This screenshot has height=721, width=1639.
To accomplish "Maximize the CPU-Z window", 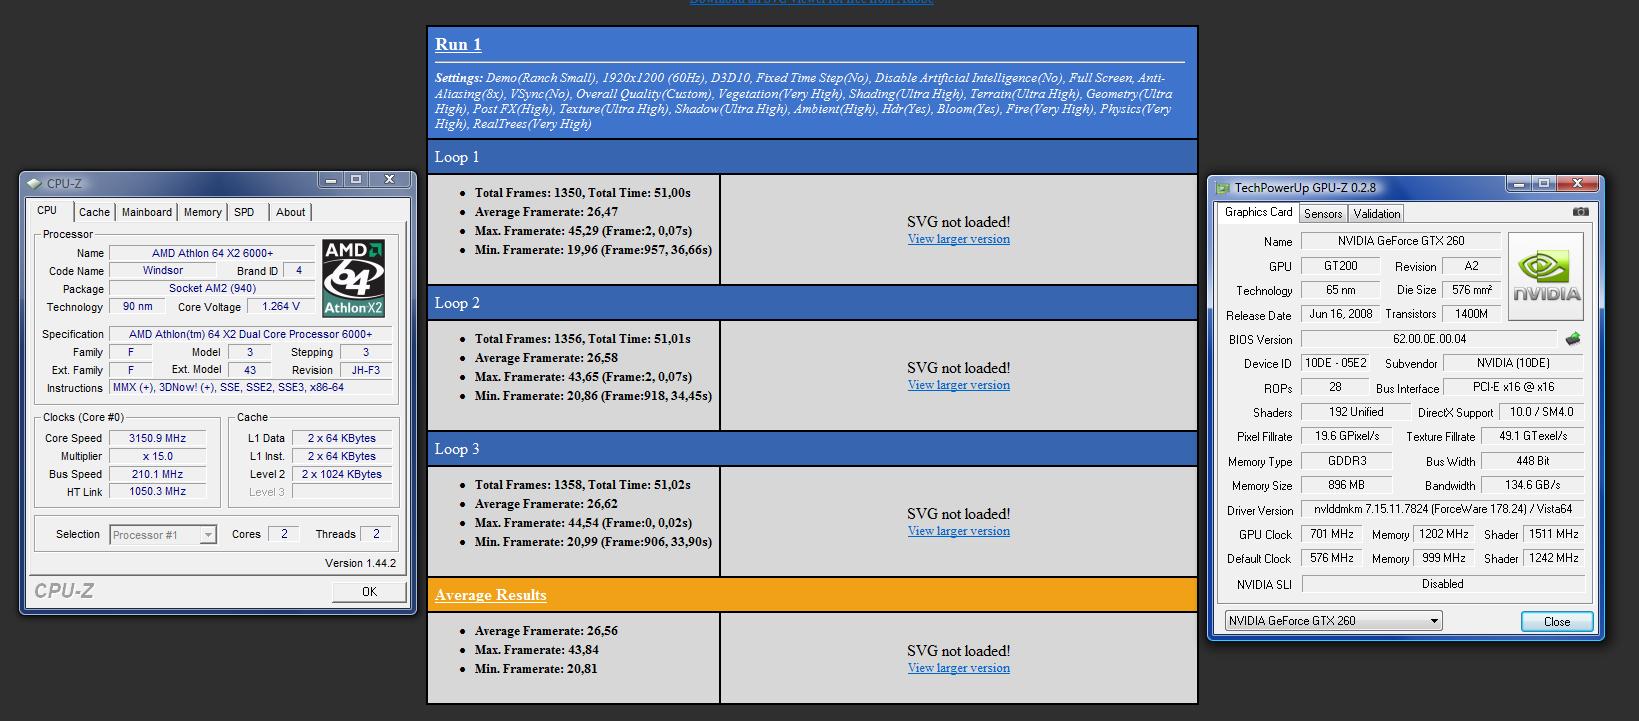I will coord(355,180).
